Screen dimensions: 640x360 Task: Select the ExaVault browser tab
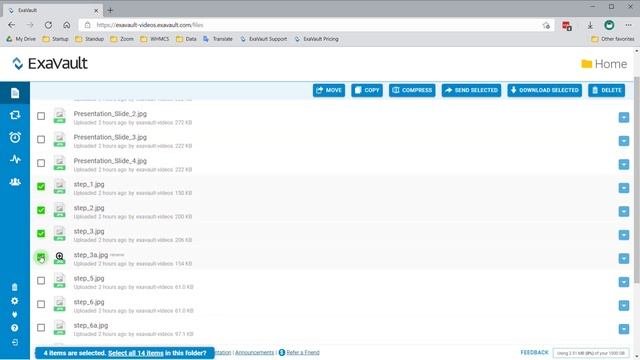(x=53, y=10)
